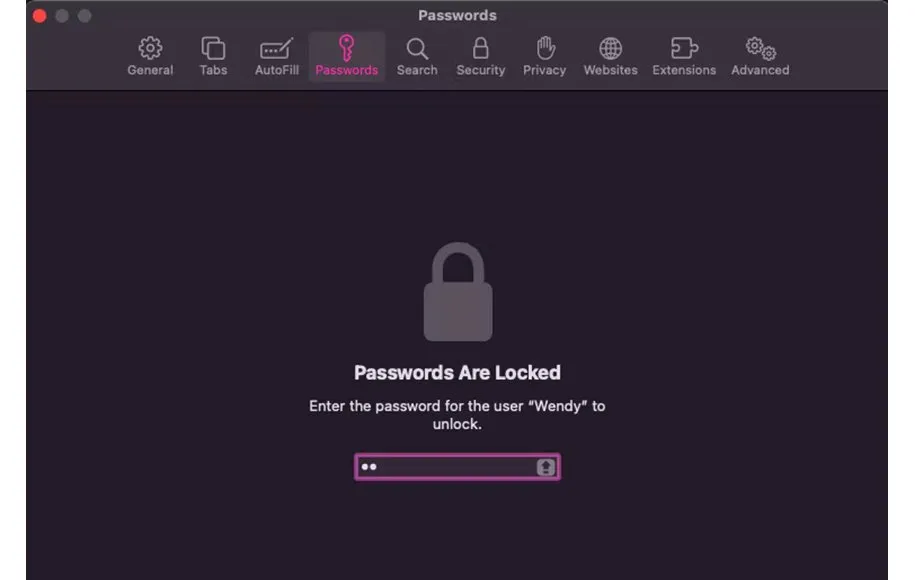The width and height of the screenshot is (915, 580).
Task: Click the caps lock indicator in password field
Action: click(546, 467)
